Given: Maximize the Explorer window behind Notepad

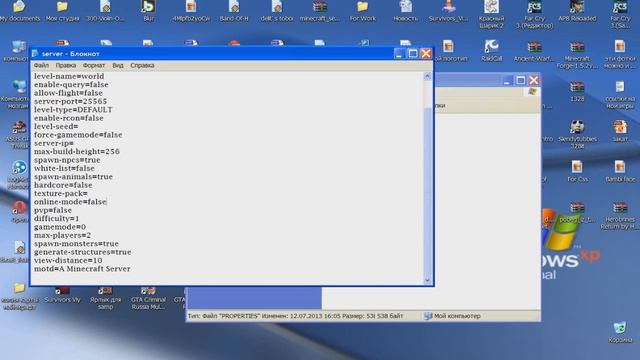Looking at the screenshot, I should [520, 80].
